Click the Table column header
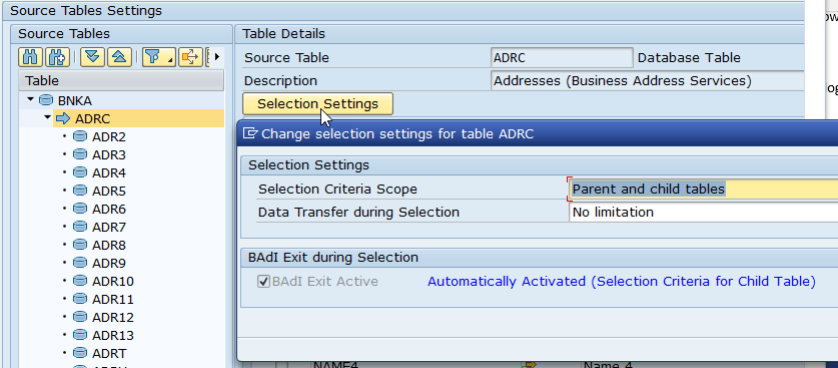 [x=121, y=81]
